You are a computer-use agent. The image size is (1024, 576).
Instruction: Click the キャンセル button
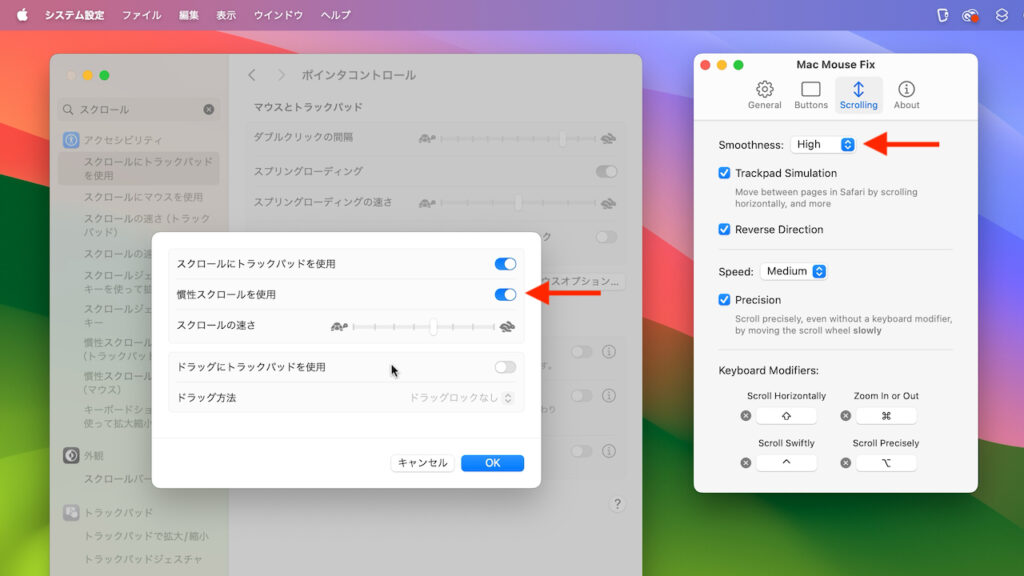point(421,462)
